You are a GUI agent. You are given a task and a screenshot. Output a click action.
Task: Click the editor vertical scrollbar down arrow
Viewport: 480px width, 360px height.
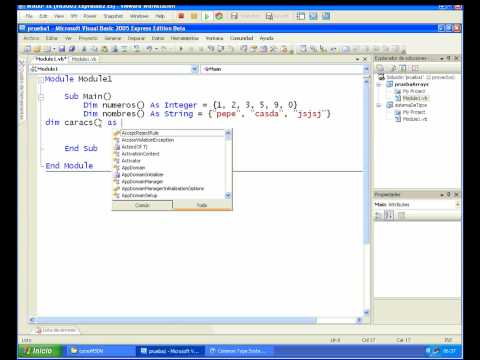tap(366, 312)
